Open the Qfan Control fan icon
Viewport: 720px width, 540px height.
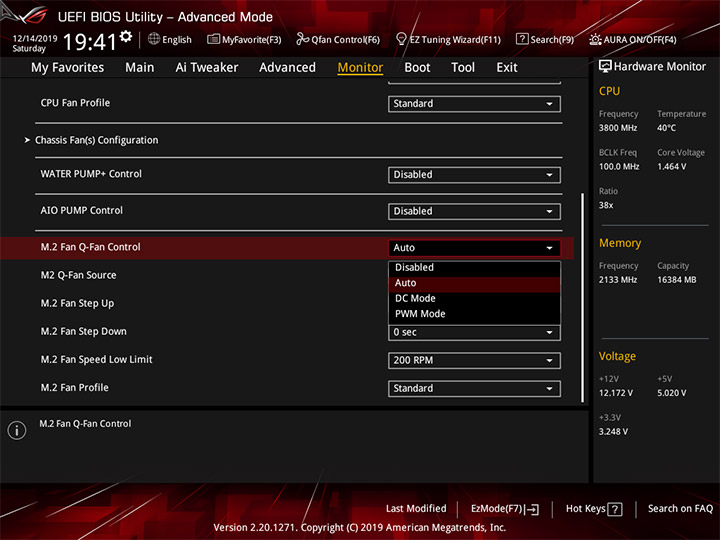point(302,39)
